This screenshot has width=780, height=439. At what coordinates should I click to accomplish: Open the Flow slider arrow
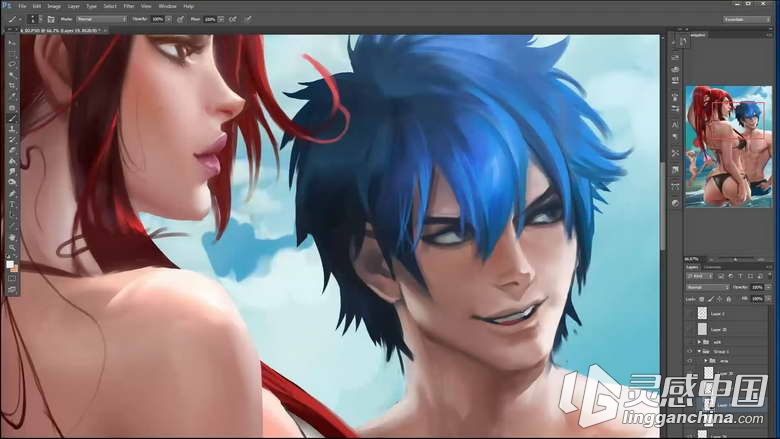tap(221, 19)
